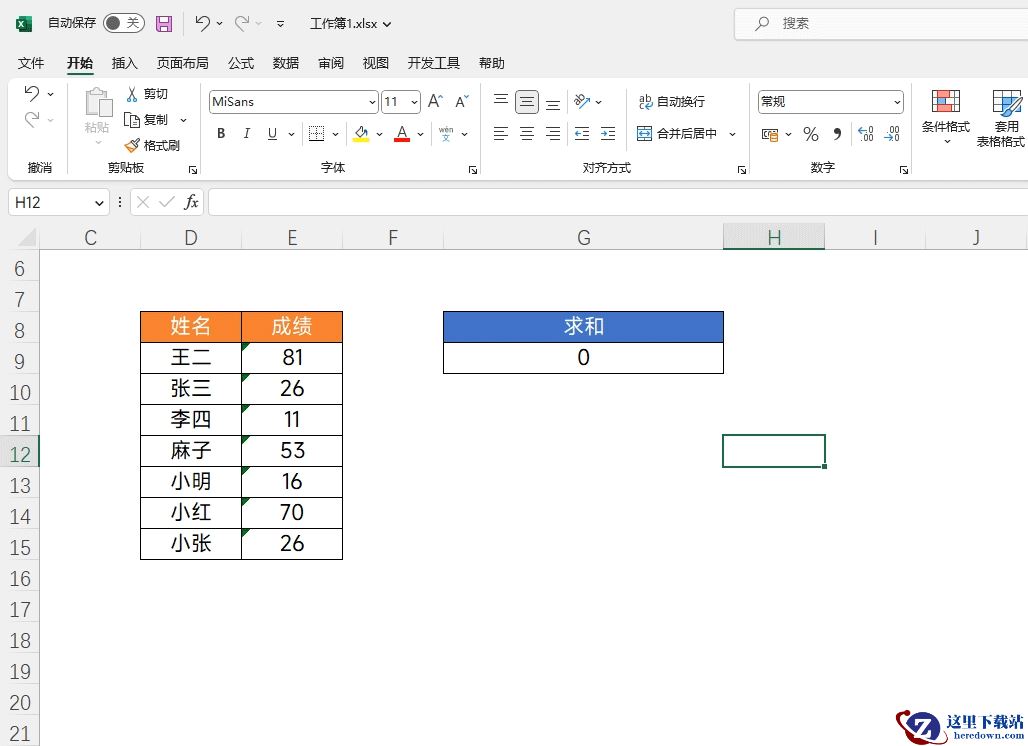
Task: Expand Merge & Center (合并后居中) options
Action: click(732, 134)
